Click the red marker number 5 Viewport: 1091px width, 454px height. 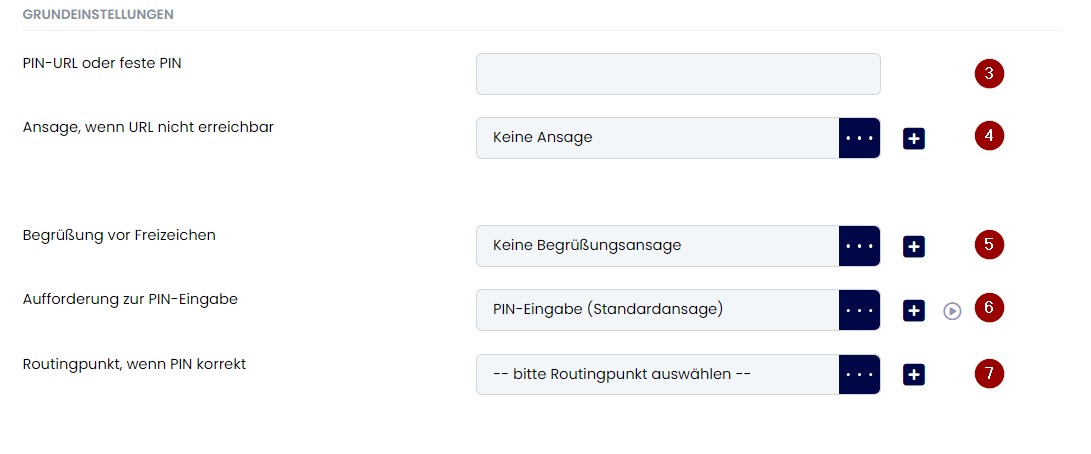989,244
